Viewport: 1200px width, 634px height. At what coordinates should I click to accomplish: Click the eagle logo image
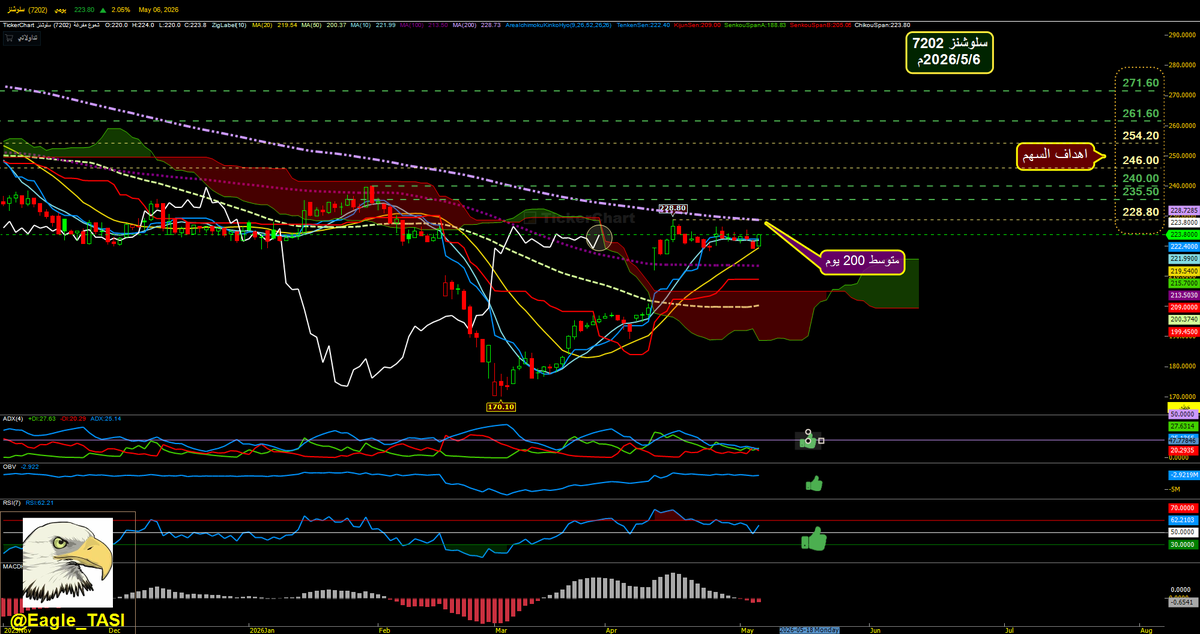point(68,563)
